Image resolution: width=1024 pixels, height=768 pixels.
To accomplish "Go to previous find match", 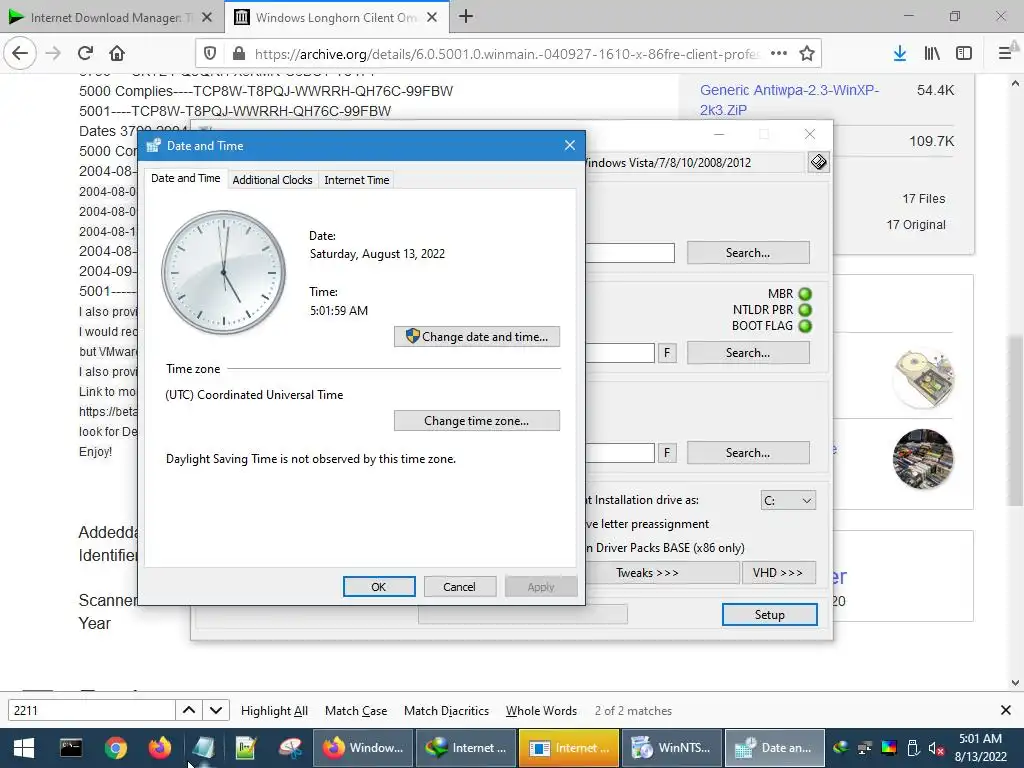I will click(x=189, y=711).
